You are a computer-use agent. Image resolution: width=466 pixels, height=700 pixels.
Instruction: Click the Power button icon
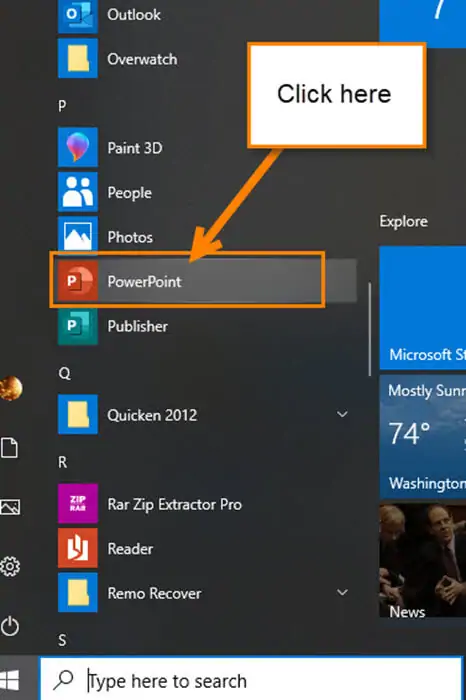pos(10,626)
